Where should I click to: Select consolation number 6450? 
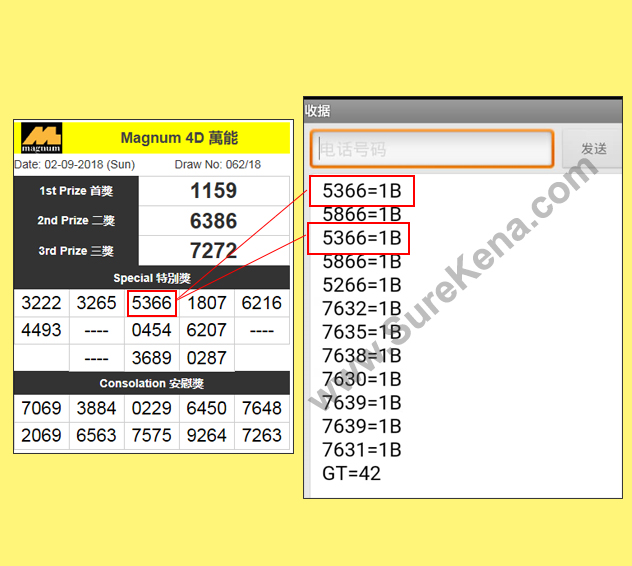point(207,408)
